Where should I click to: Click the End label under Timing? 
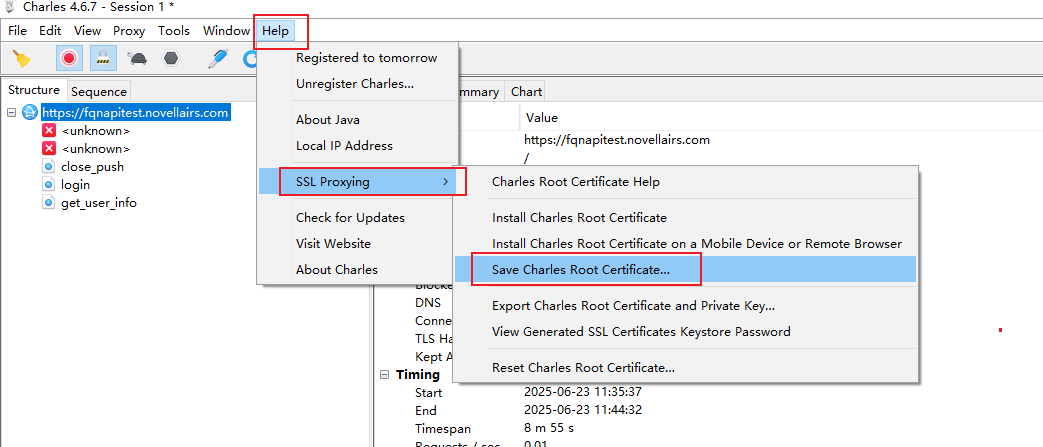coord(424,410)
